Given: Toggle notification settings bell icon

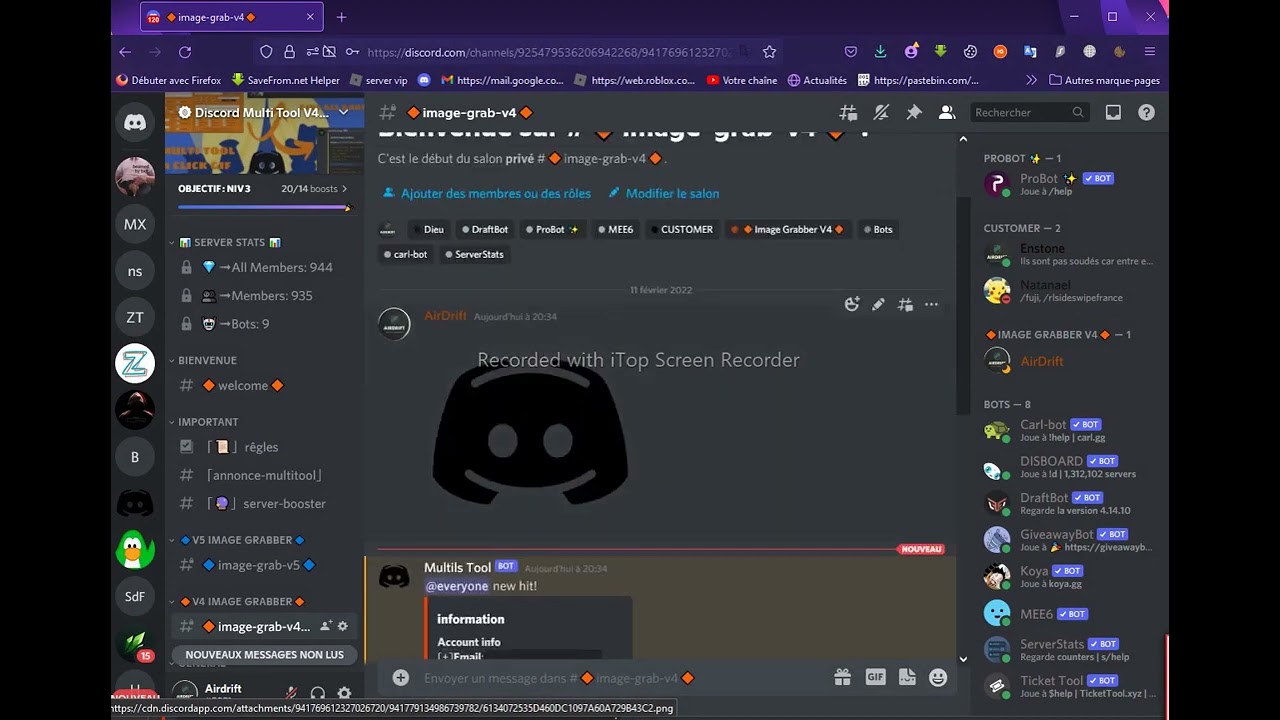Looking at the screenshot, I should pyautogui.click(x=881, y=113).
